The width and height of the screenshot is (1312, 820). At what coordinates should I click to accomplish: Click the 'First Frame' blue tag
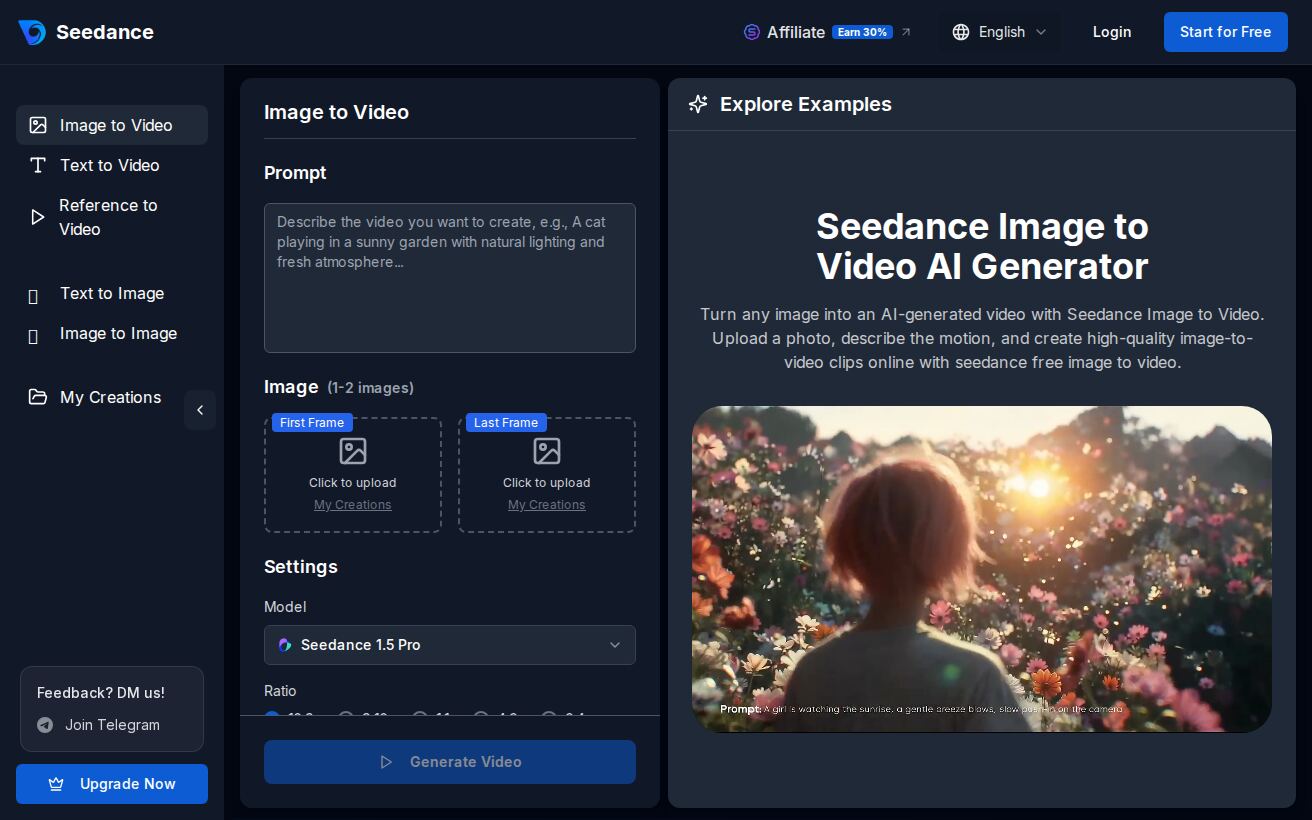(x=312, y=423)
